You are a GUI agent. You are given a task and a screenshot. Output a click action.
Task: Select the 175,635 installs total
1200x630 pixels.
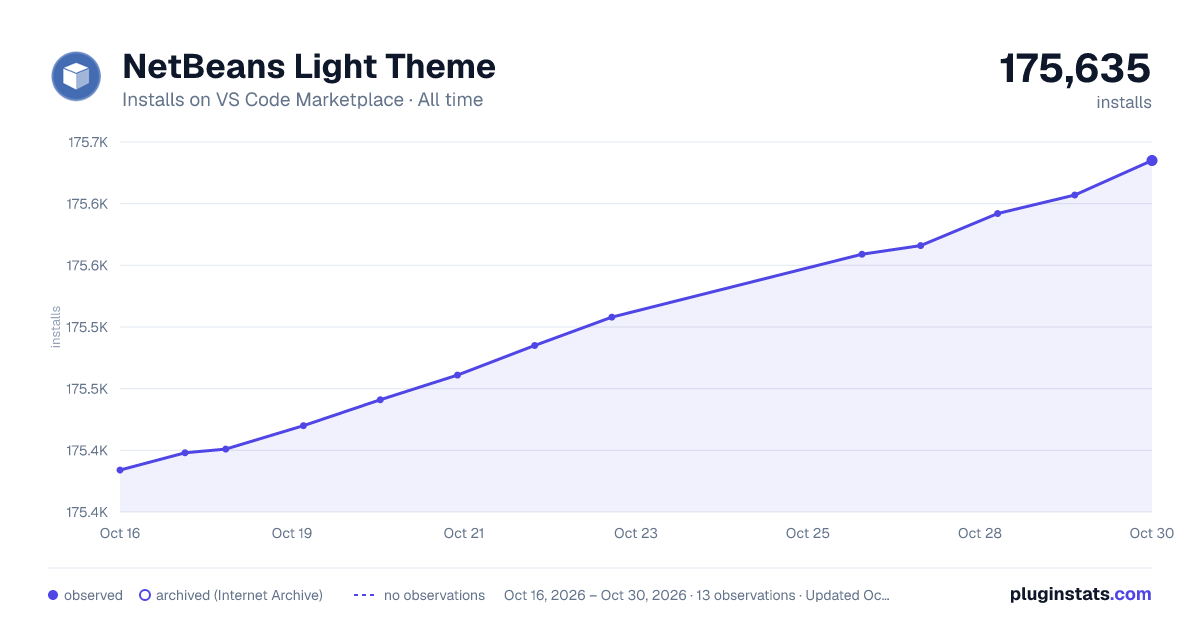(x=1075, y=69)
